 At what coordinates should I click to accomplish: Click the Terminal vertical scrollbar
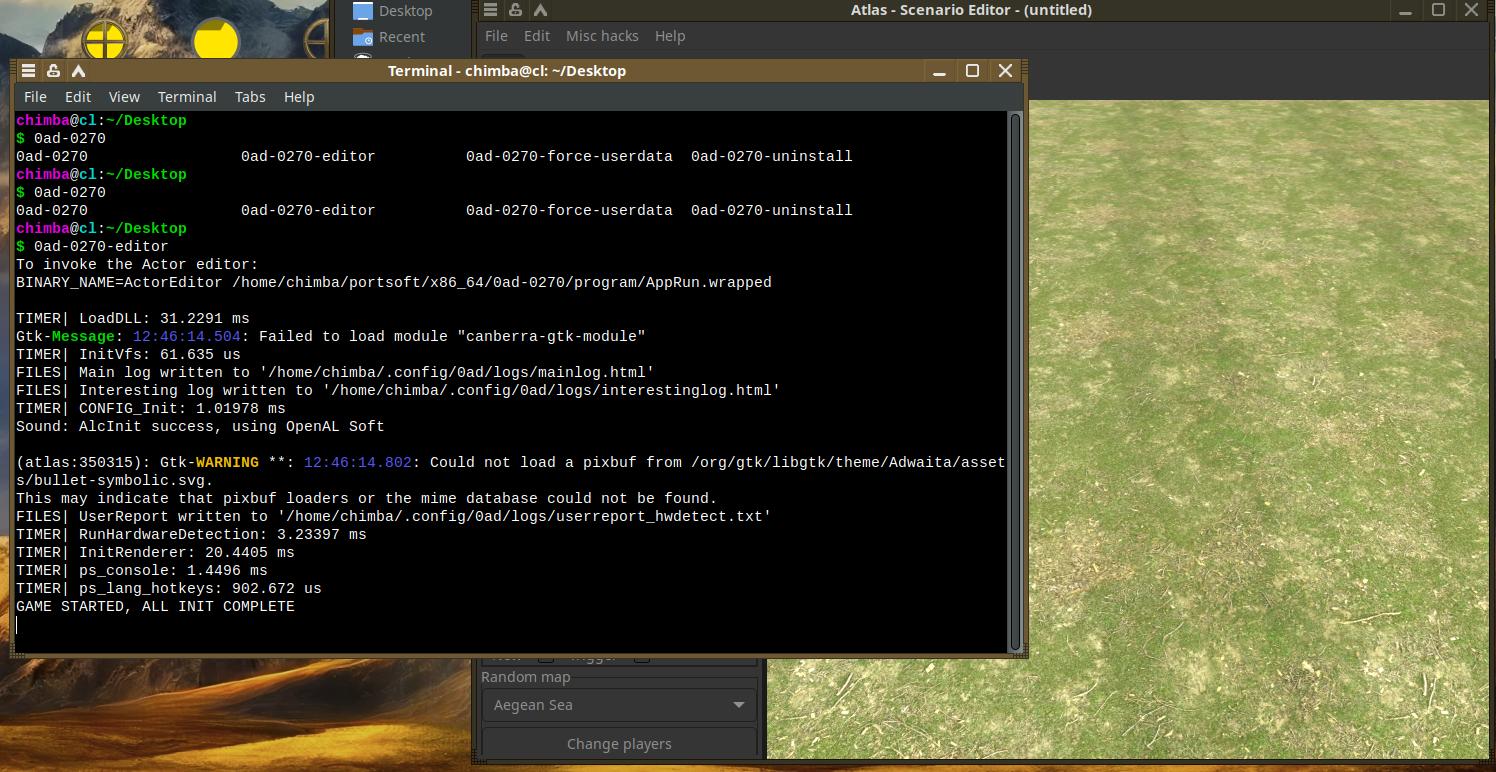pyautogui.click(x=1015, y=380)
